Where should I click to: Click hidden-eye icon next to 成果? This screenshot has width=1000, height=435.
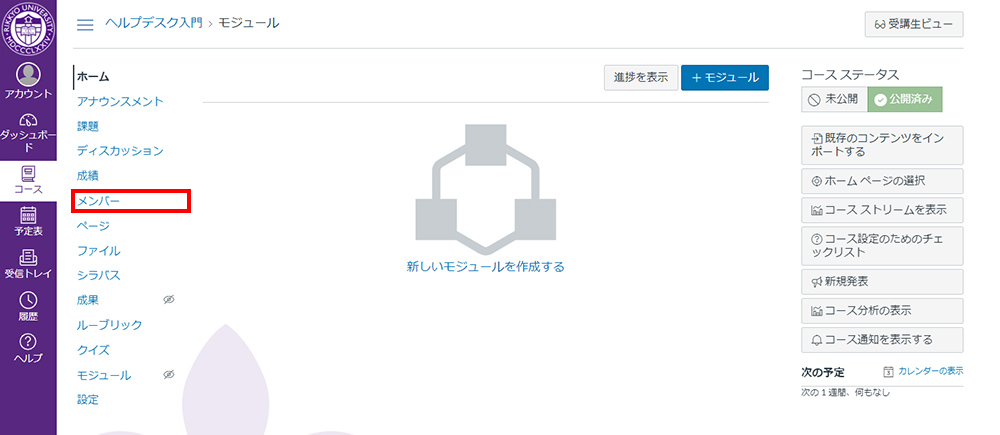(x=169, y=300)
